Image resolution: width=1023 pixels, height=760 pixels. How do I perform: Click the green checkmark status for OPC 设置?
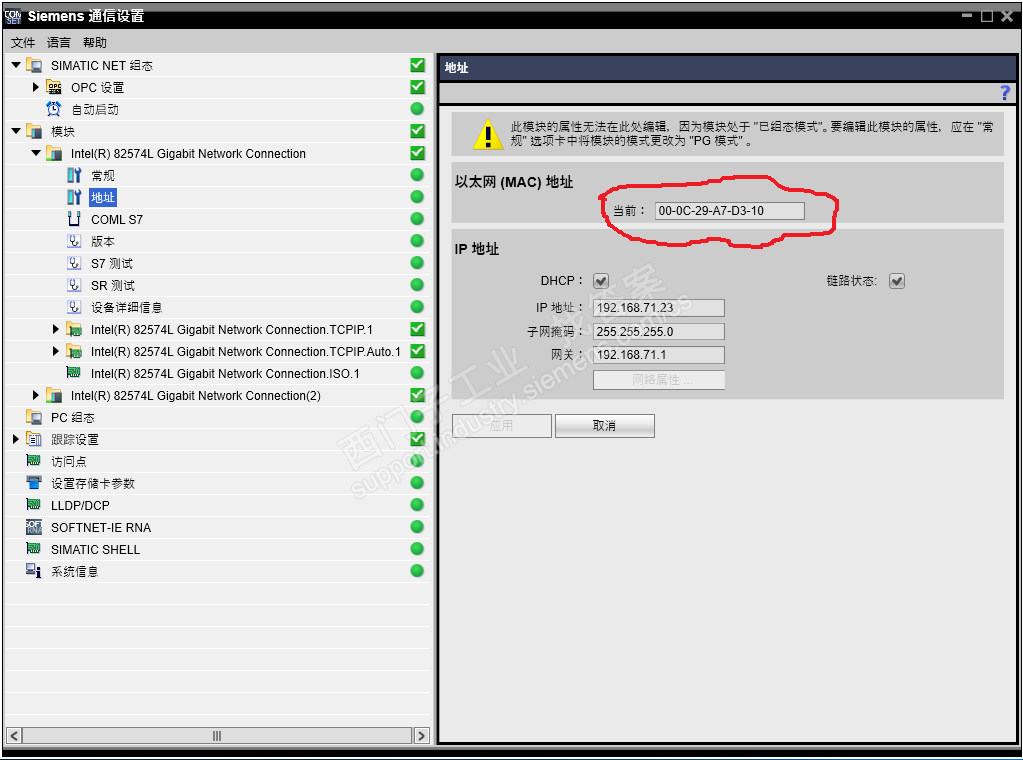pyautogui.click(x=418, y=87)
